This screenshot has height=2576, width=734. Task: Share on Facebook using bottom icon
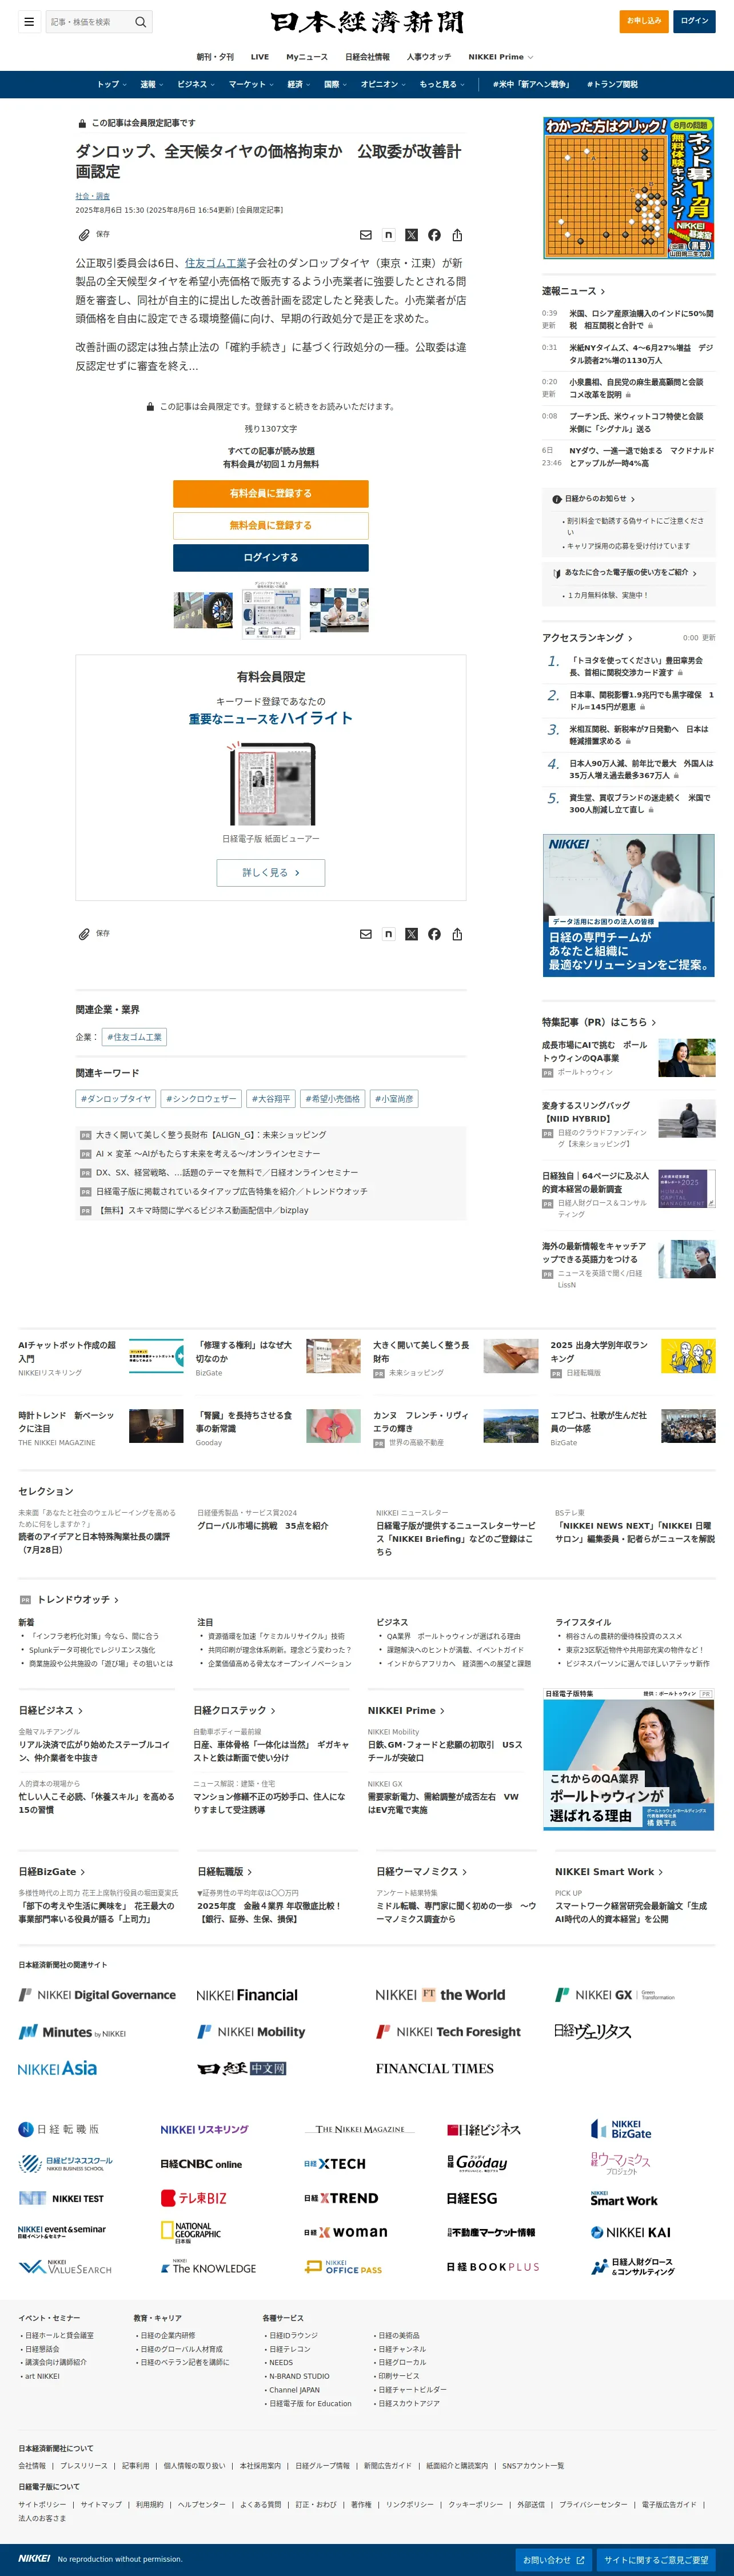tap(434, 934)
